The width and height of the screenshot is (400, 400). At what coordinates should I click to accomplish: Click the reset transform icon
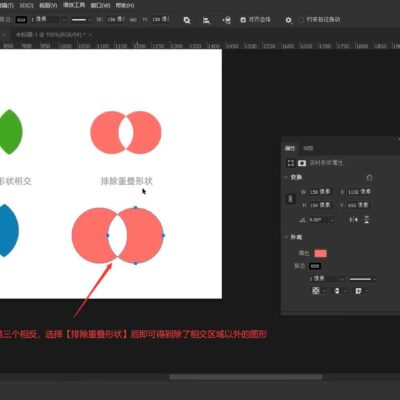(369, 178)
